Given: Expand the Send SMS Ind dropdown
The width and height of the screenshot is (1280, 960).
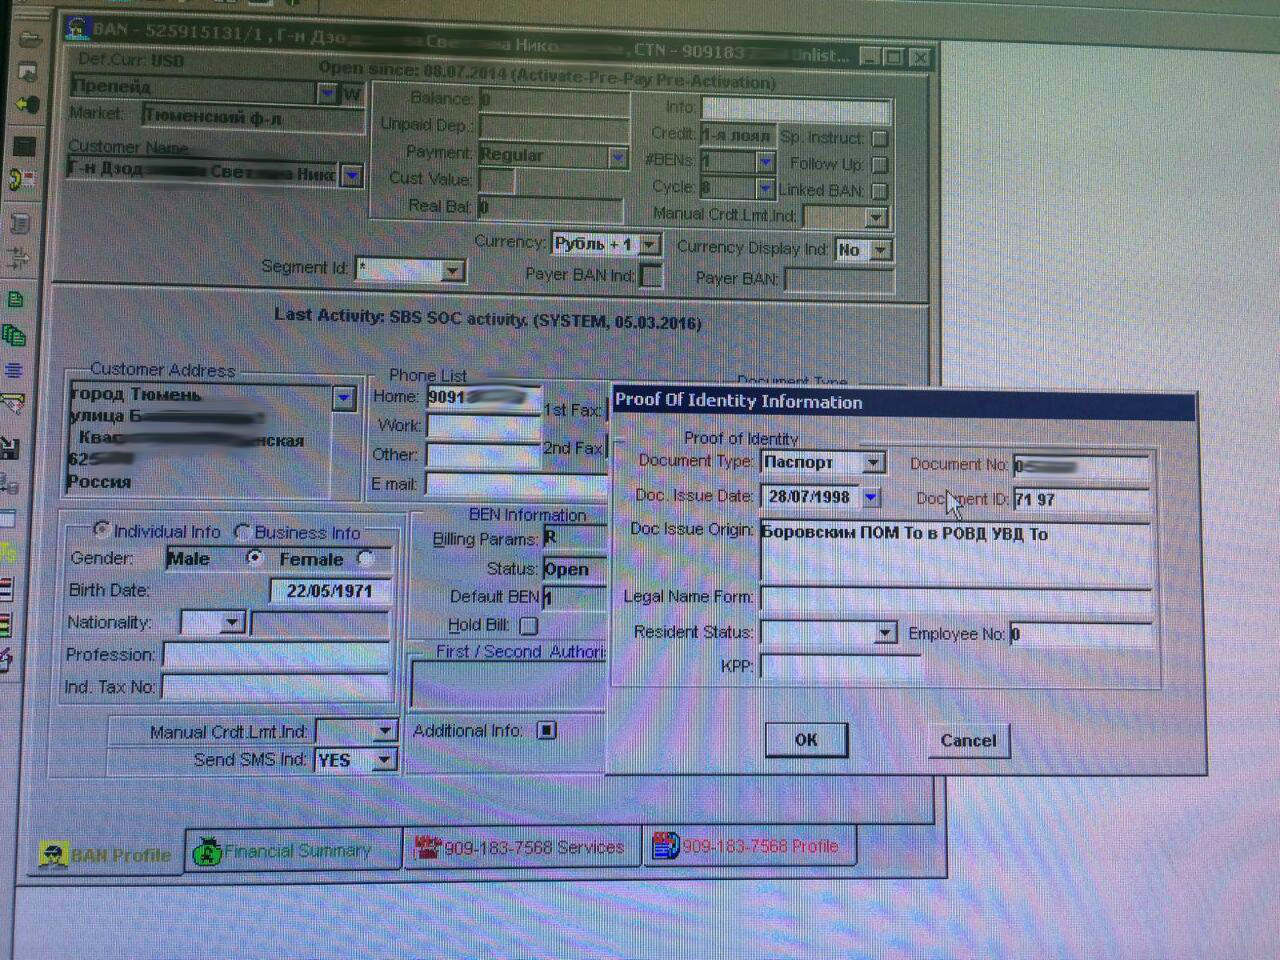Looking at the screenshot, I should pyautogui.click(x=383, y=761).
